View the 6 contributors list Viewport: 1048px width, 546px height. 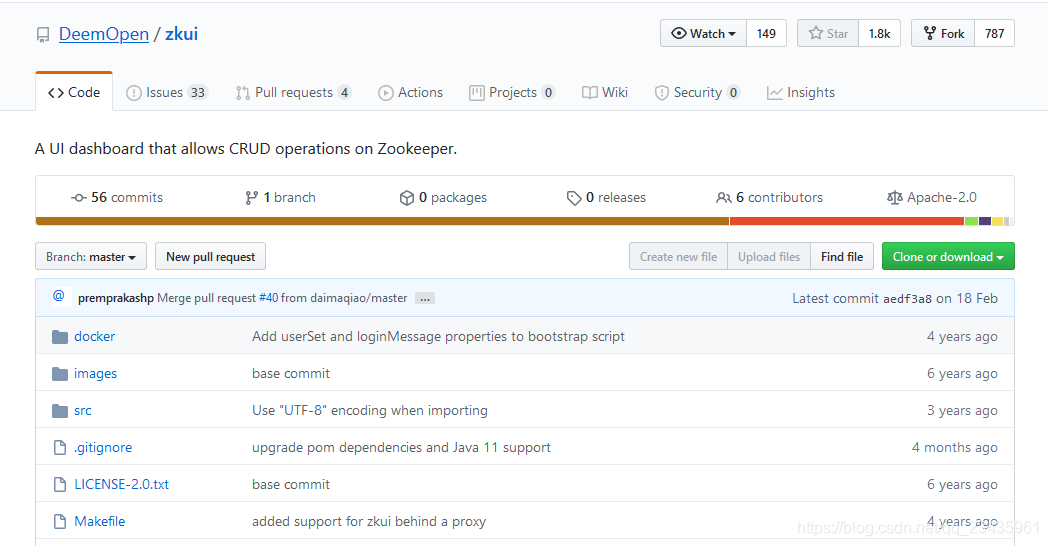(769, 197)
